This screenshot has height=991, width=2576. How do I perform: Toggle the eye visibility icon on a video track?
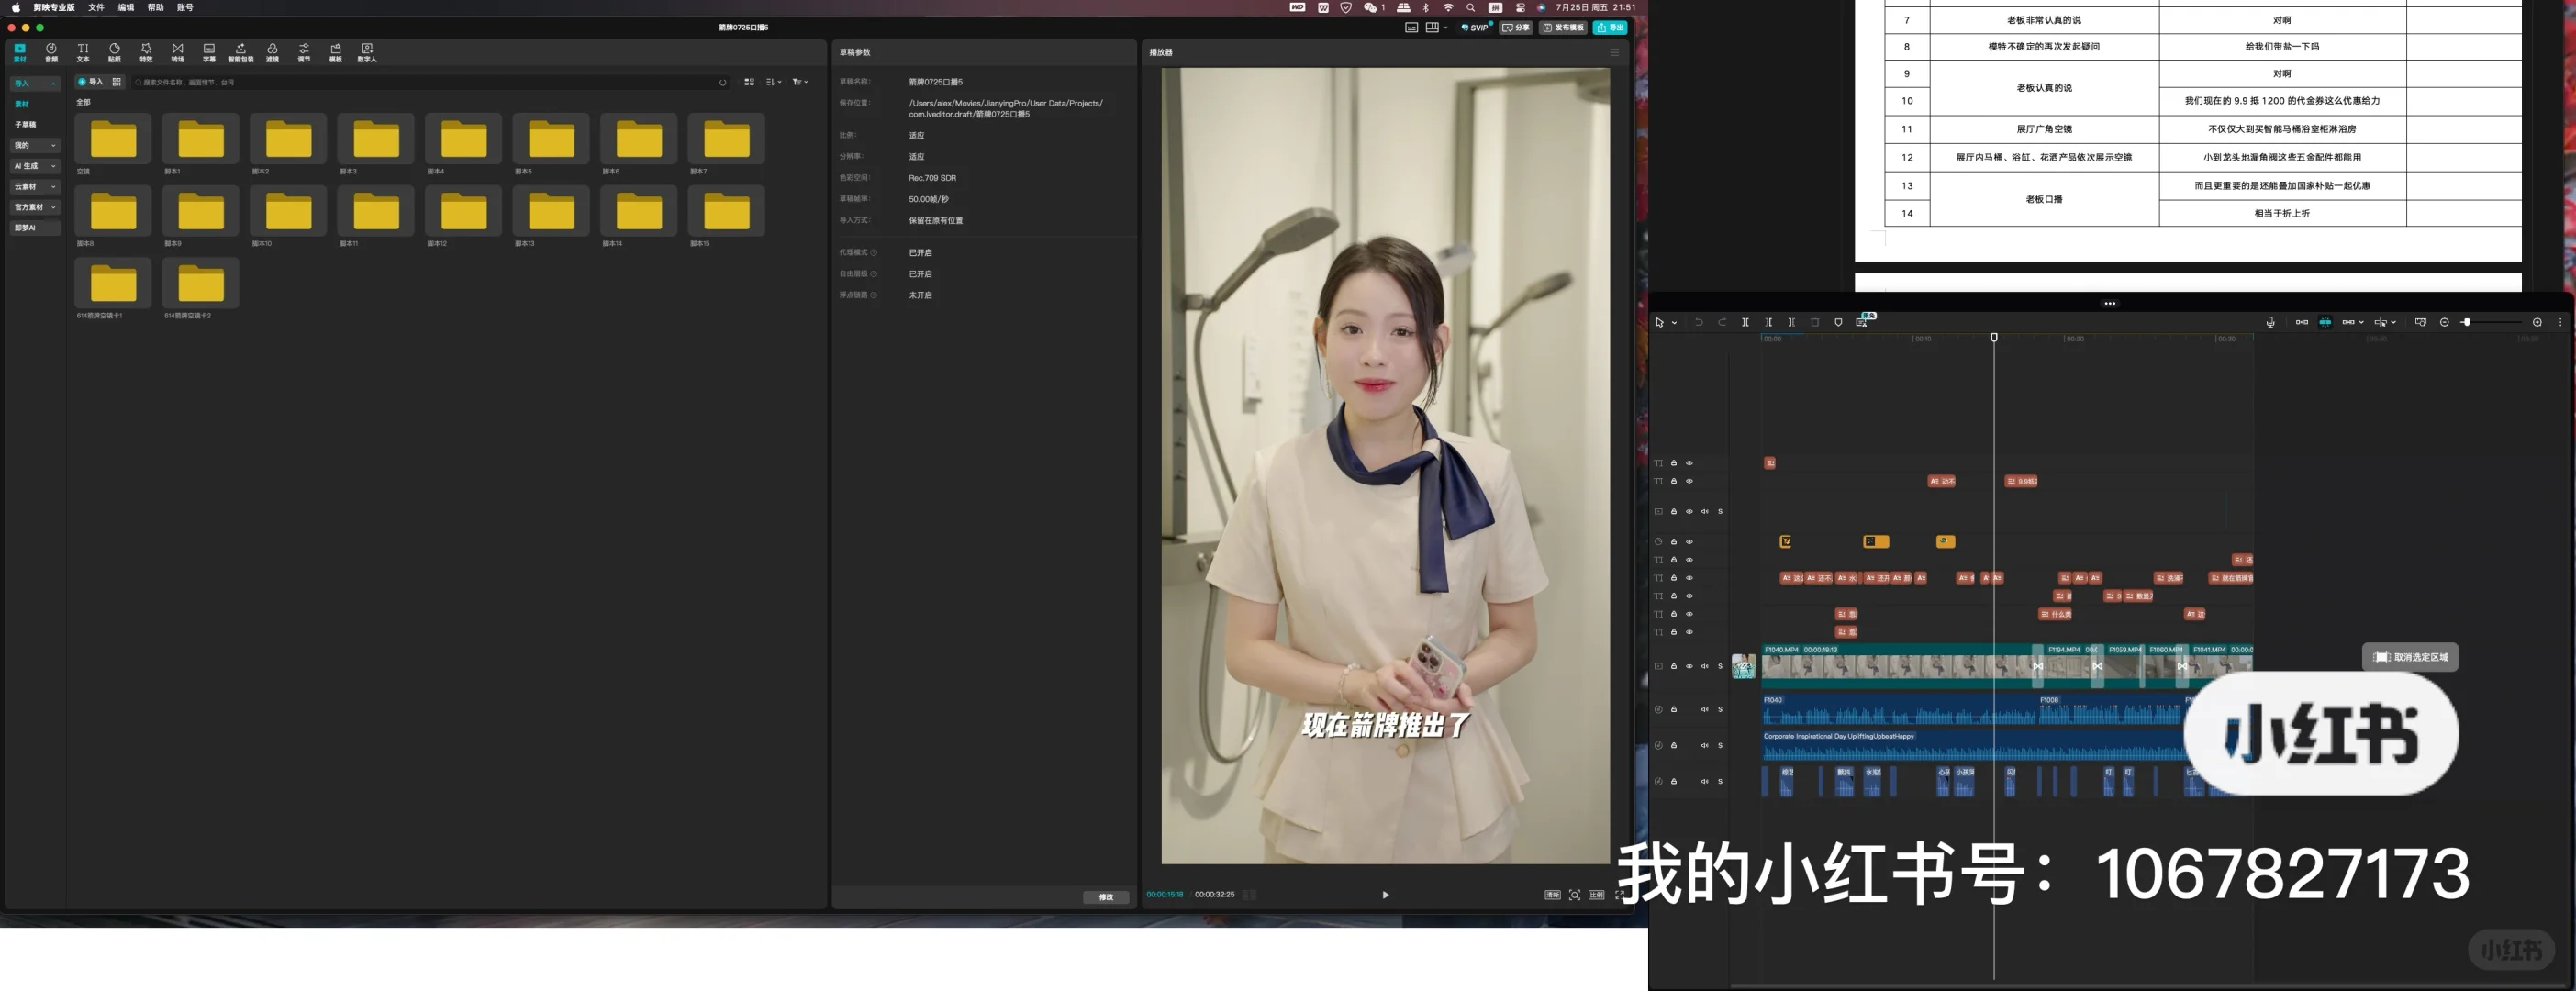pyautogui.click(x=1690, y=665)
